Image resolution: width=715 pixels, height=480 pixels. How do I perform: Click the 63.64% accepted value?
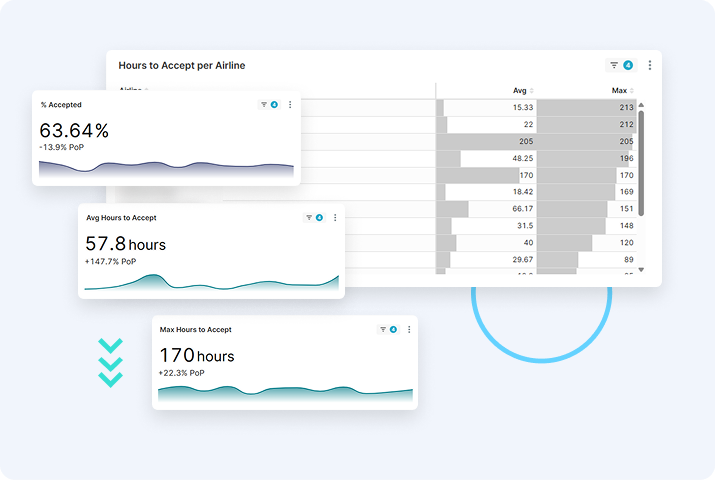click(x=74, y=130)
